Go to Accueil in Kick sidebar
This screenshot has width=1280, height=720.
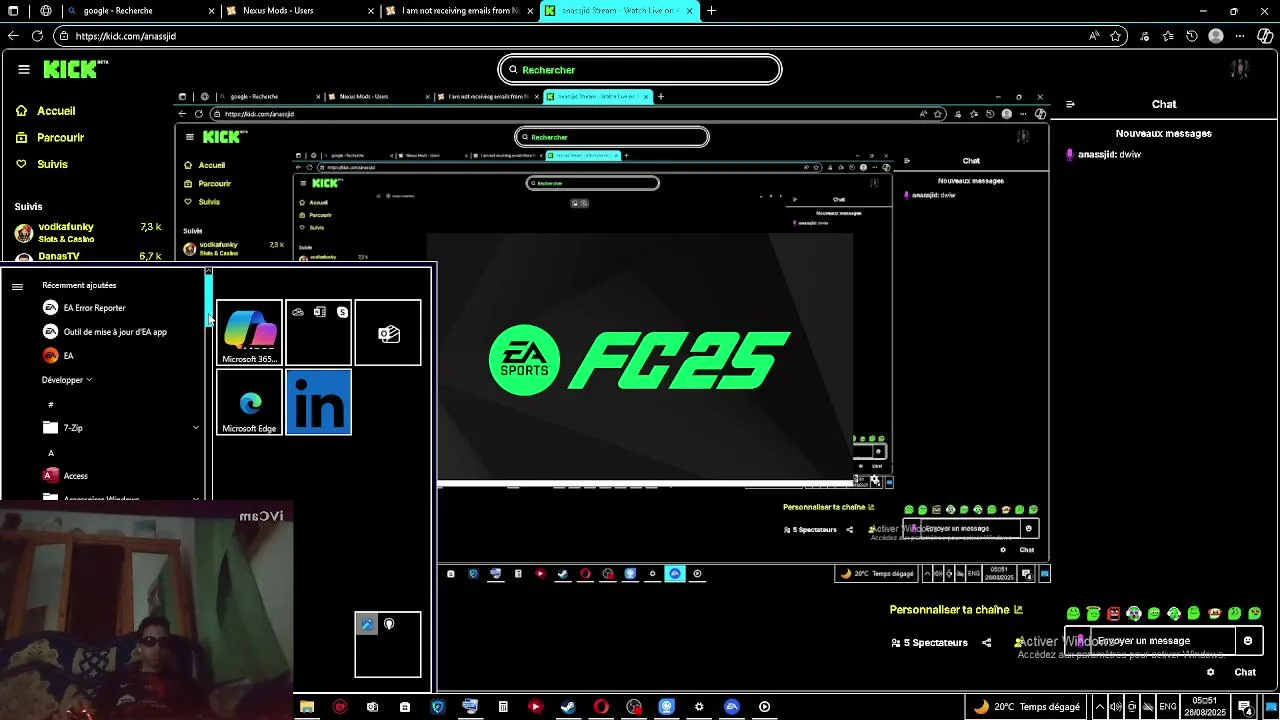(46, 111)
